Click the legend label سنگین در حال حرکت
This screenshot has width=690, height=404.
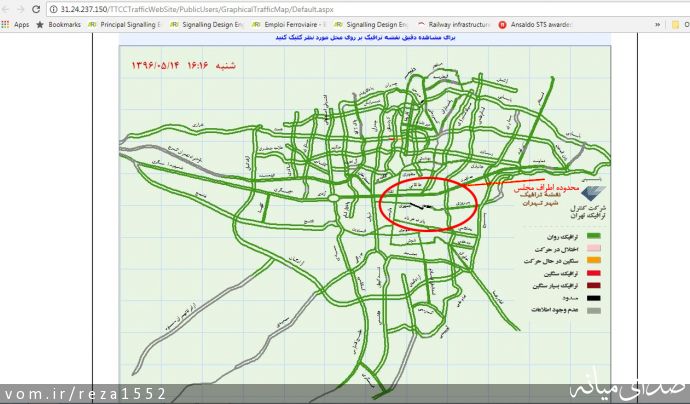[x=551, y=261]
